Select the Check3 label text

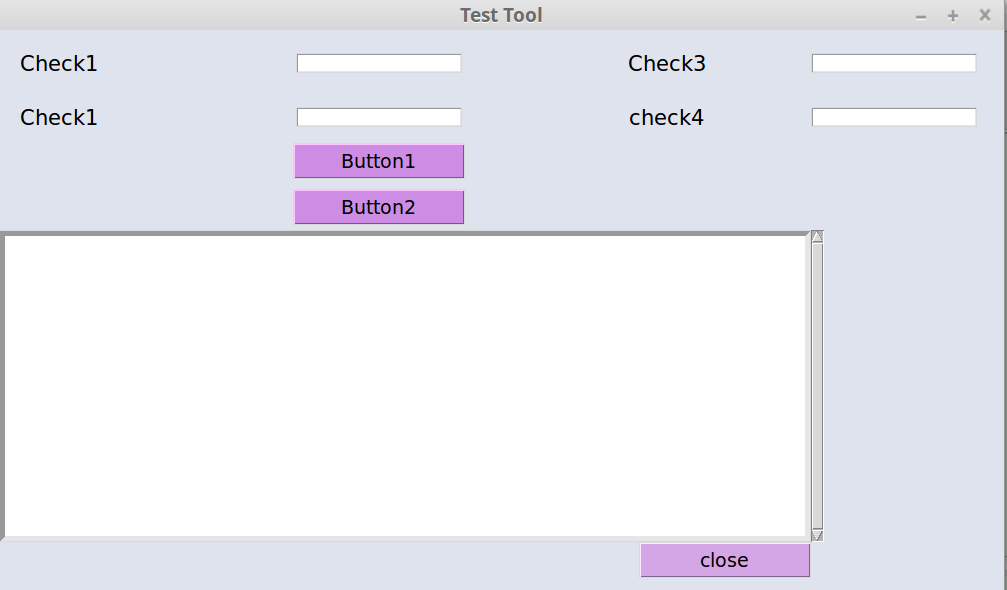click(666, 63)
